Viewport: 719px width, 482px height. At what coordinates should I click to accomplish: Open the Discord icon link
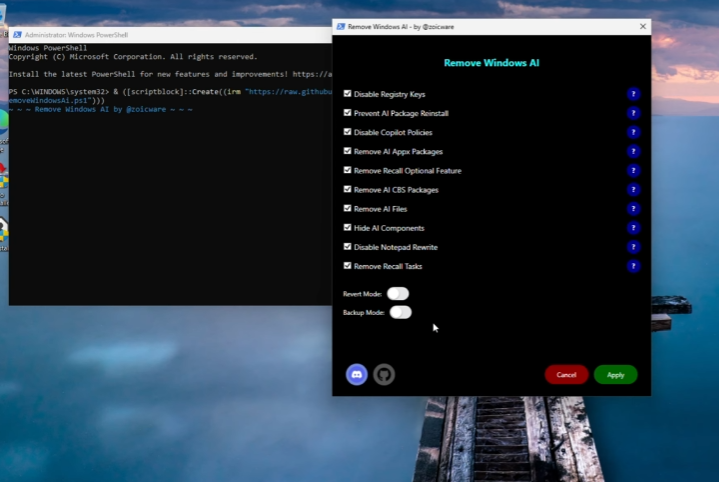pos(357,374)
